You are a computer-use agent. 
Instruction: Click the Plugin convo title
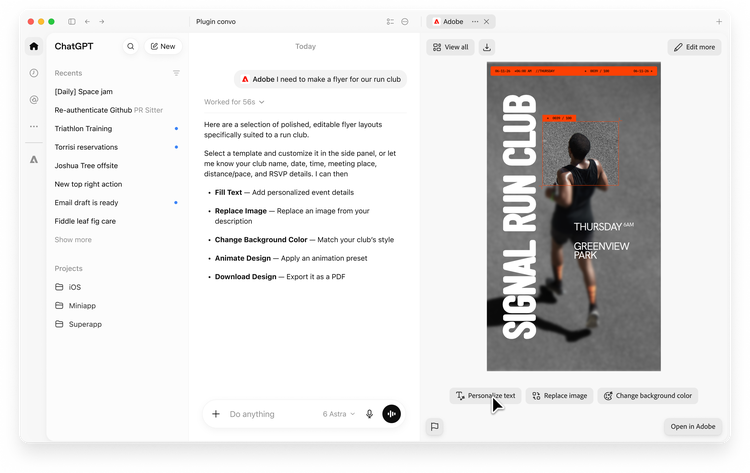[216, 22]
